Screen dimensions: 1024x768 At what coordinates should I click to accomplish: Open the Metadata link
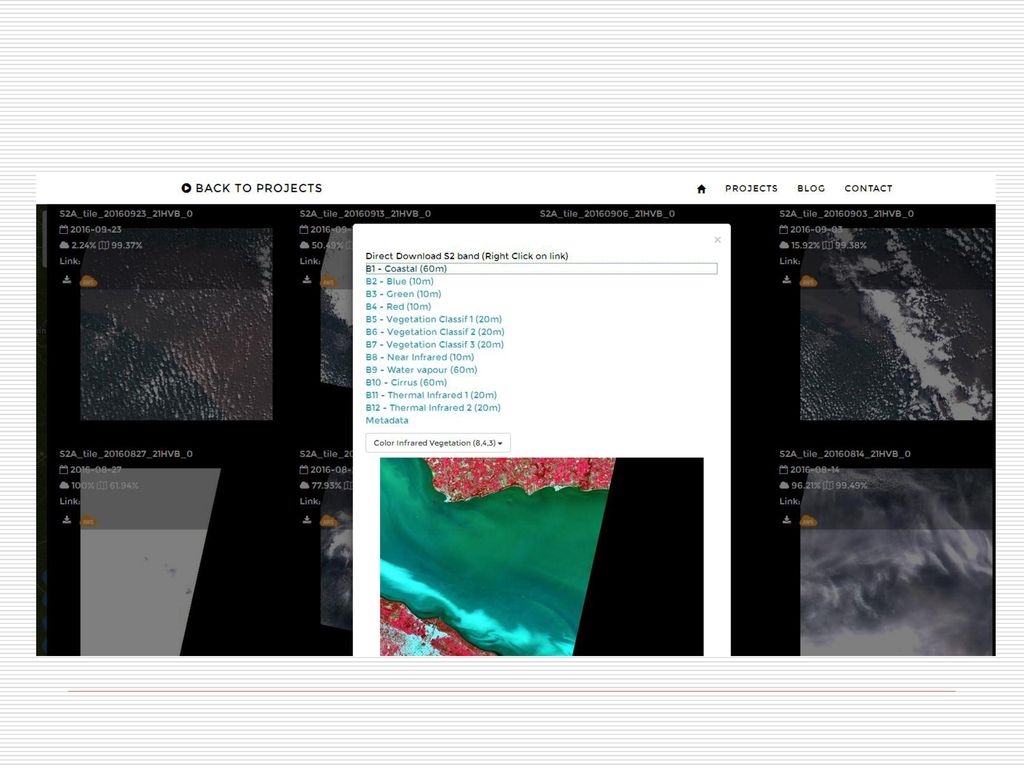coord(387,420)
